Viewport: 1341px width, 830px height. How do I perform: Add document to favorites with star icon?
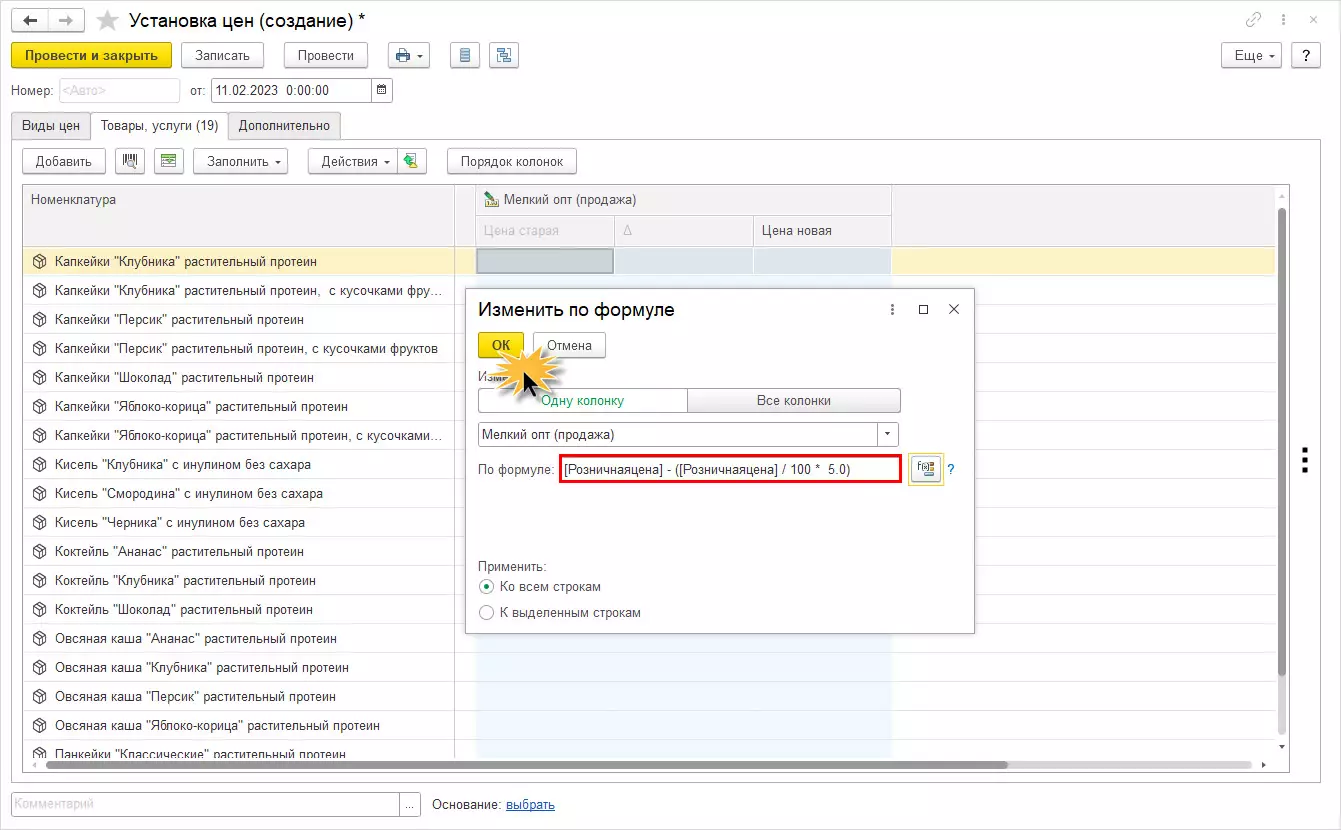click(107, 20)
